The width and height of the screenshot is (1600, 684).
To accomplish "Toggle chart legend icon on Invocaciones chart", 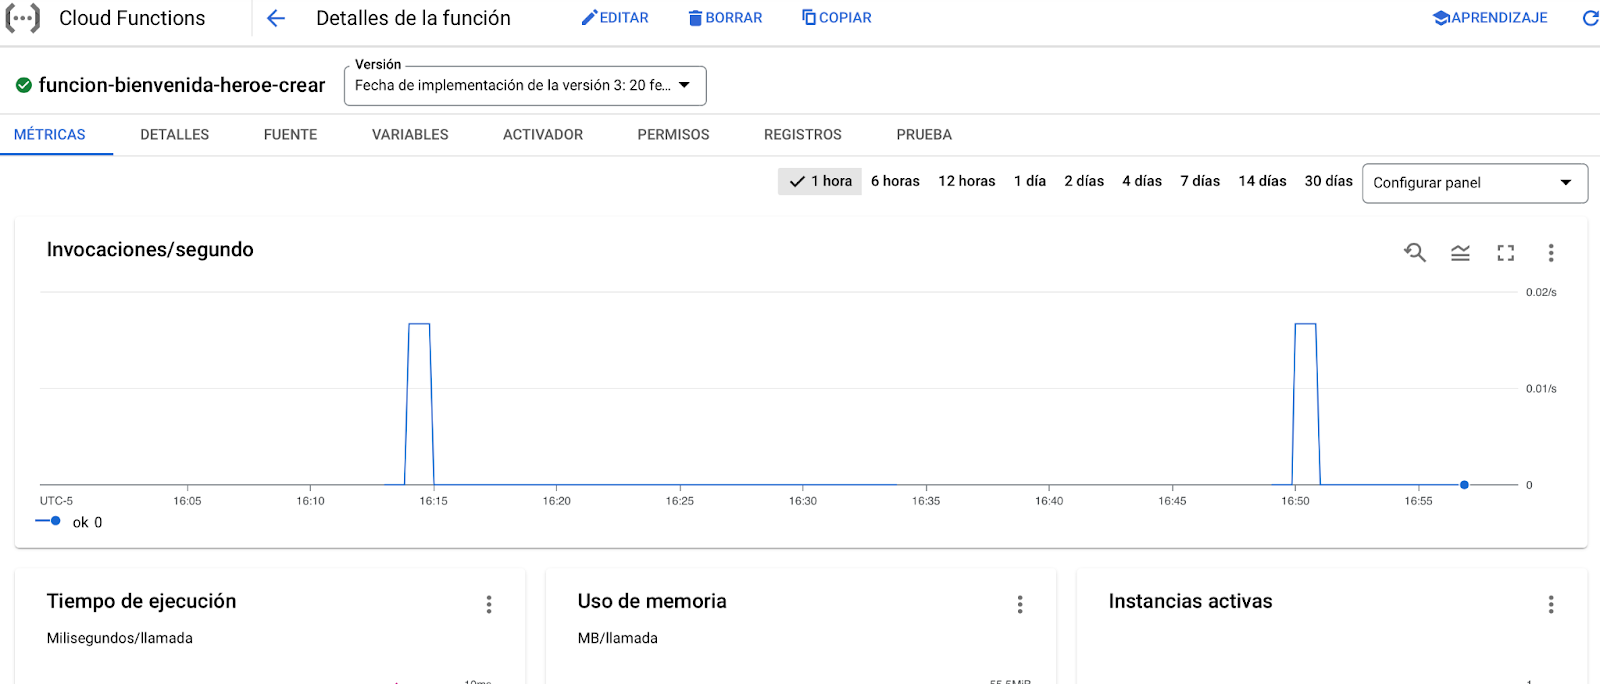I will pos(1460,253).
